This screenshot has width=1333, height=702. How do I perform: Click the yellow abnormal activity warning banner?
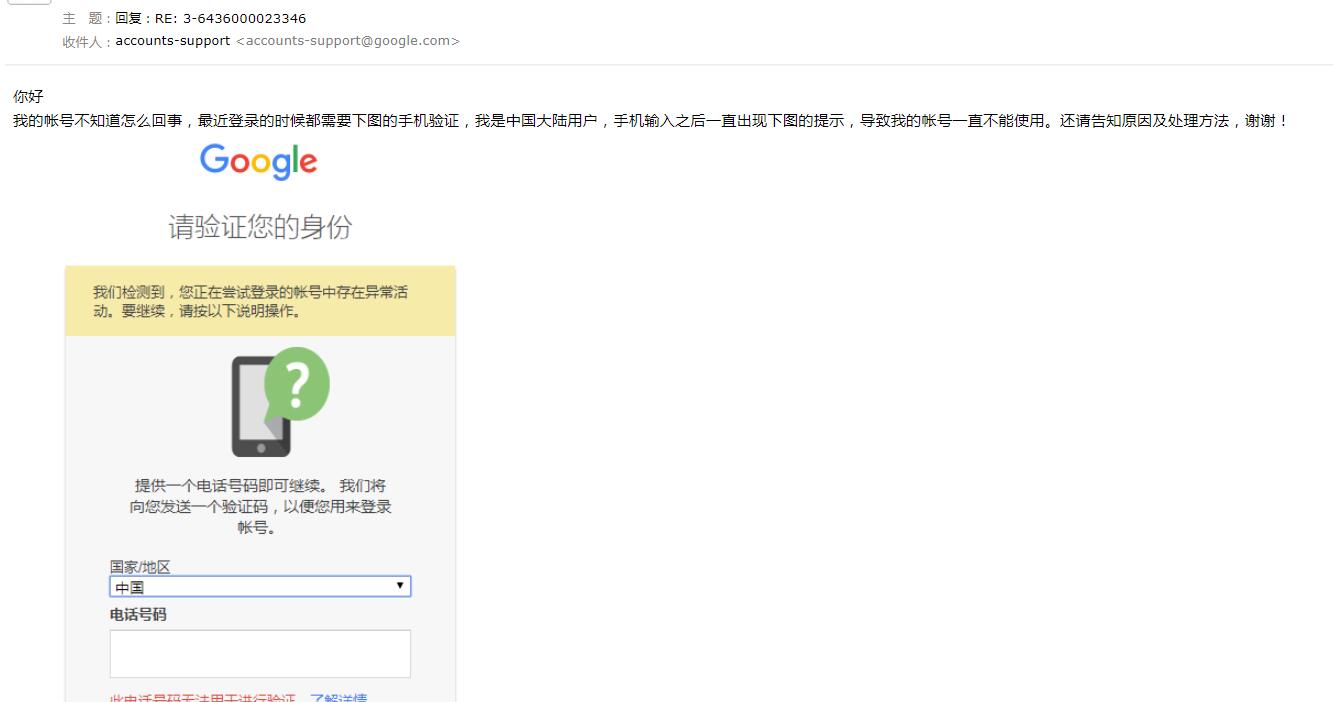coord(260,301)
